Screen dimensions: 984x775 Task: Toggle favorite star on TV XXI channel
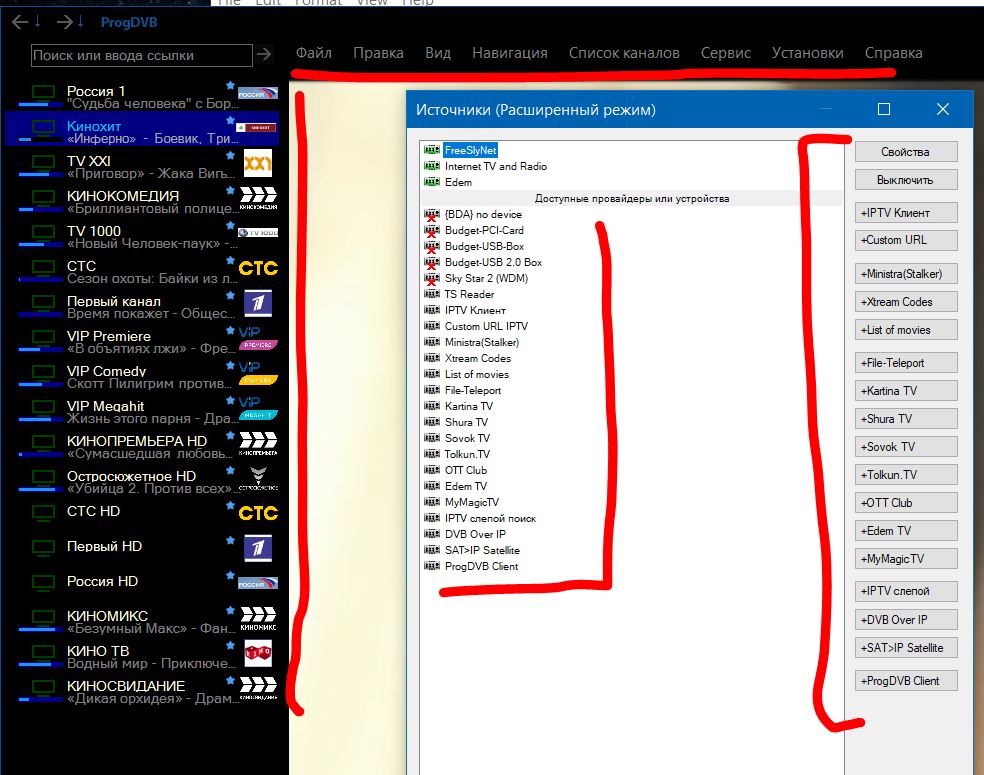pos(231,157)
